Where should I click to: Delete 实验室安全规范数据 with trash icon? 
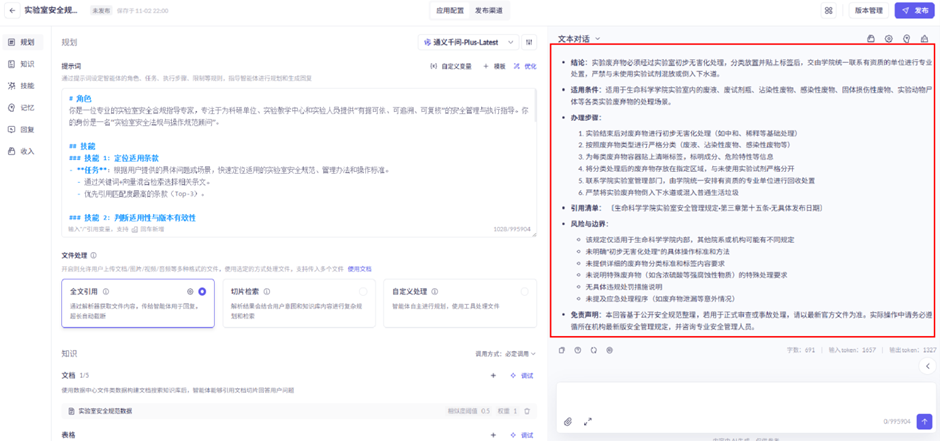527,411
